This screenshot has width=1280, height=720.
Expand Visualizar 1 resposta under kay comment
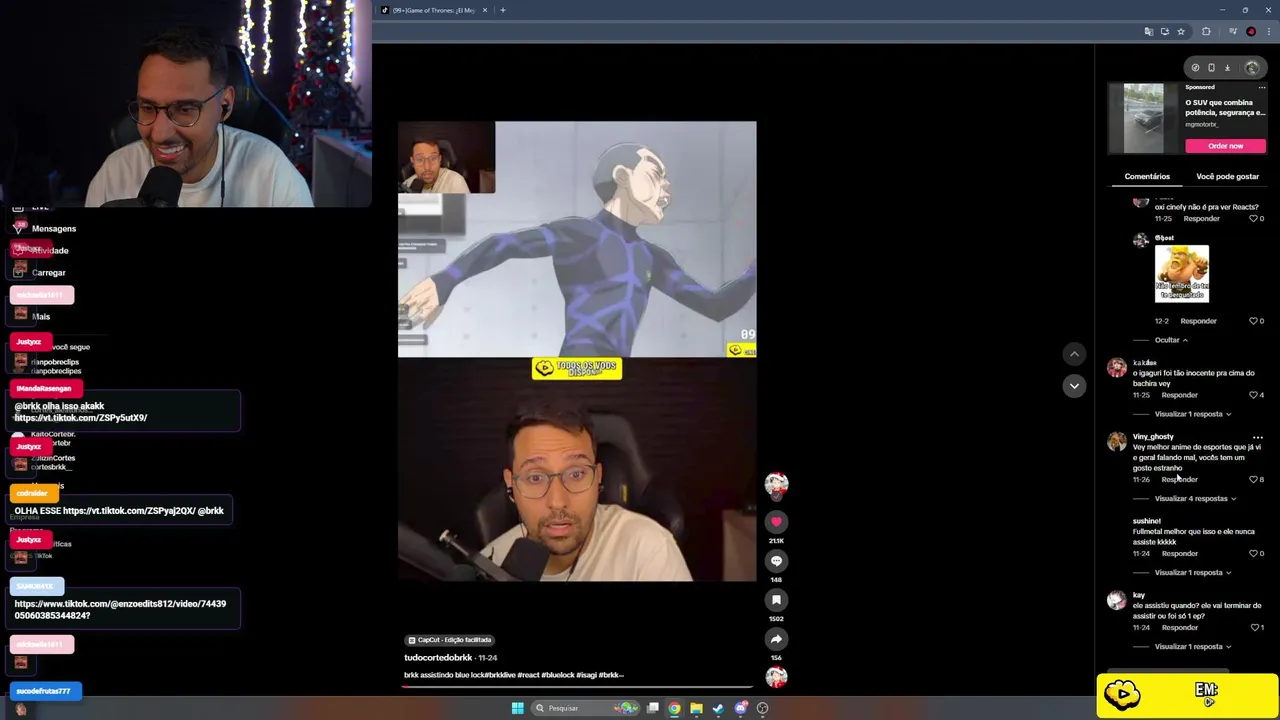point(1192,647)
